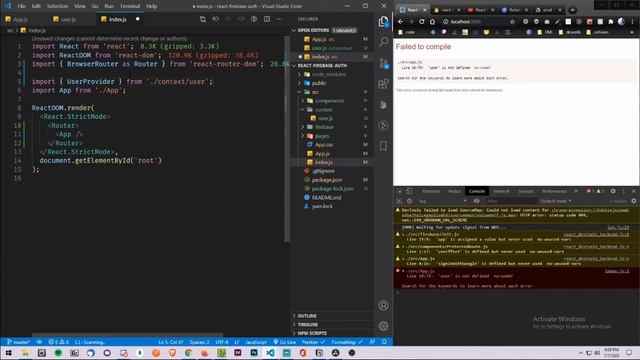Screen dimensions: 640x360
Task: Click the browser back arrow
Action: click(400, 22)
